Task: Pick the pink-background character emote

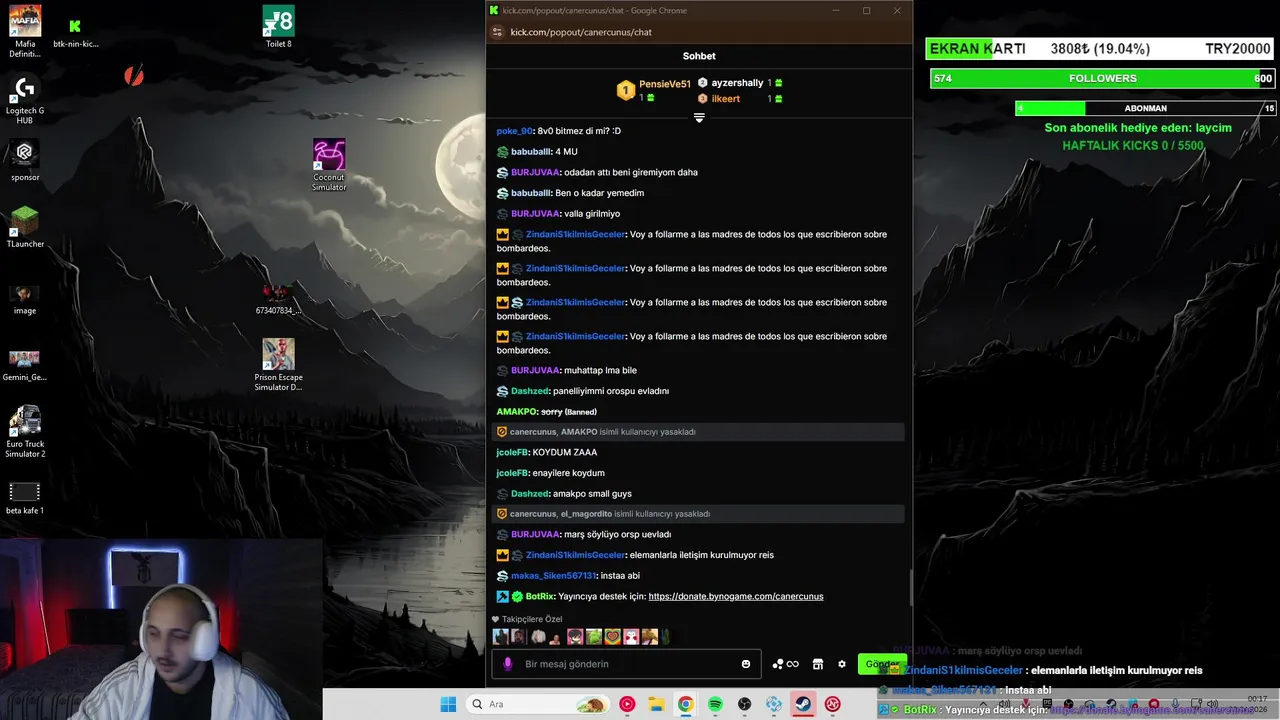Action: point(575,637)
